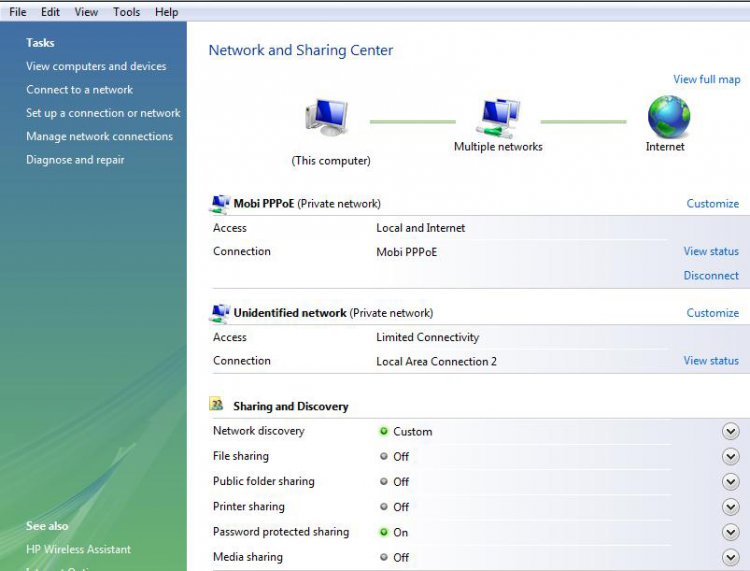This screenshot has height=571, width=750.
Task: View status of Local Area Connection 2
Action: [711, 361]
